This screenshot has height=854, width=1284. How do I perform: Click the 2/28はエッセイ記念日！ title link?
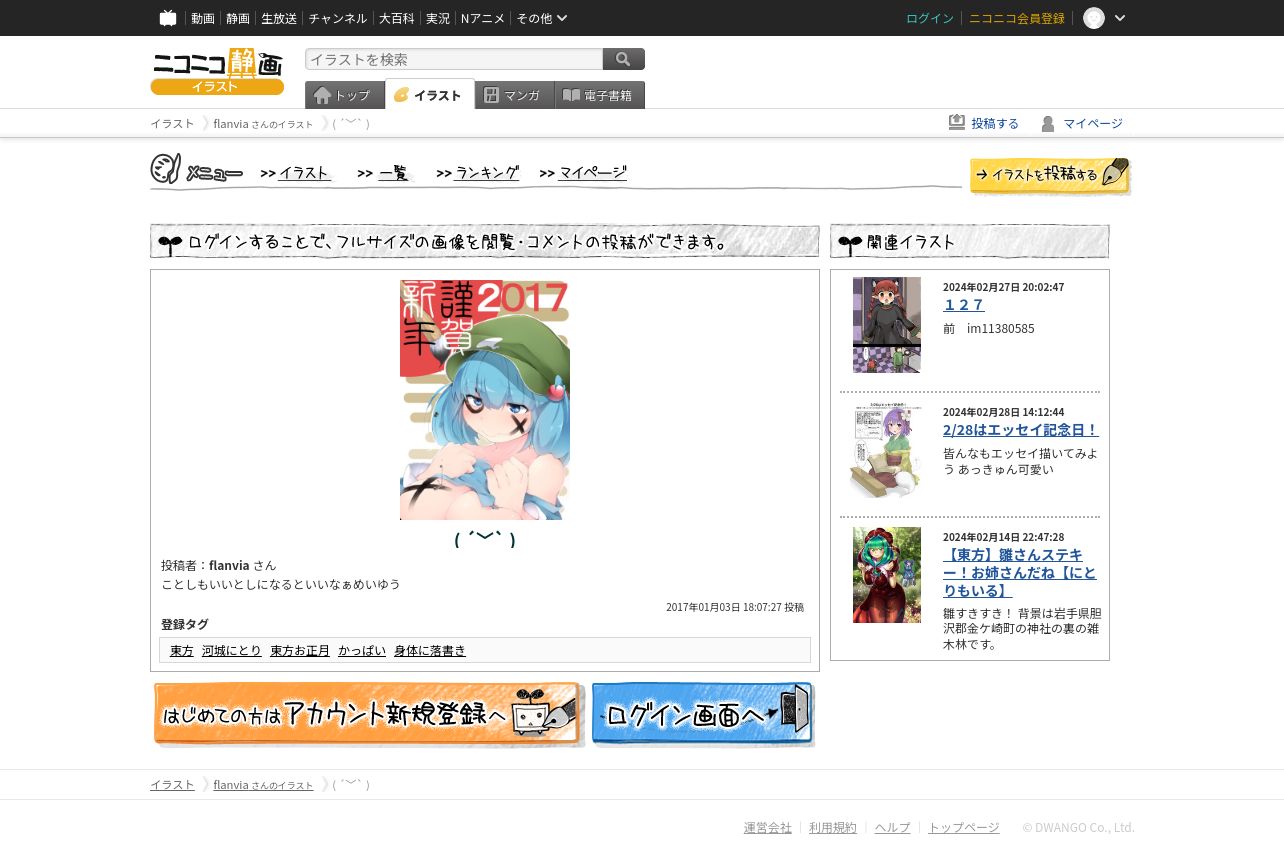pyautogui.click(x=1020, y=430)
